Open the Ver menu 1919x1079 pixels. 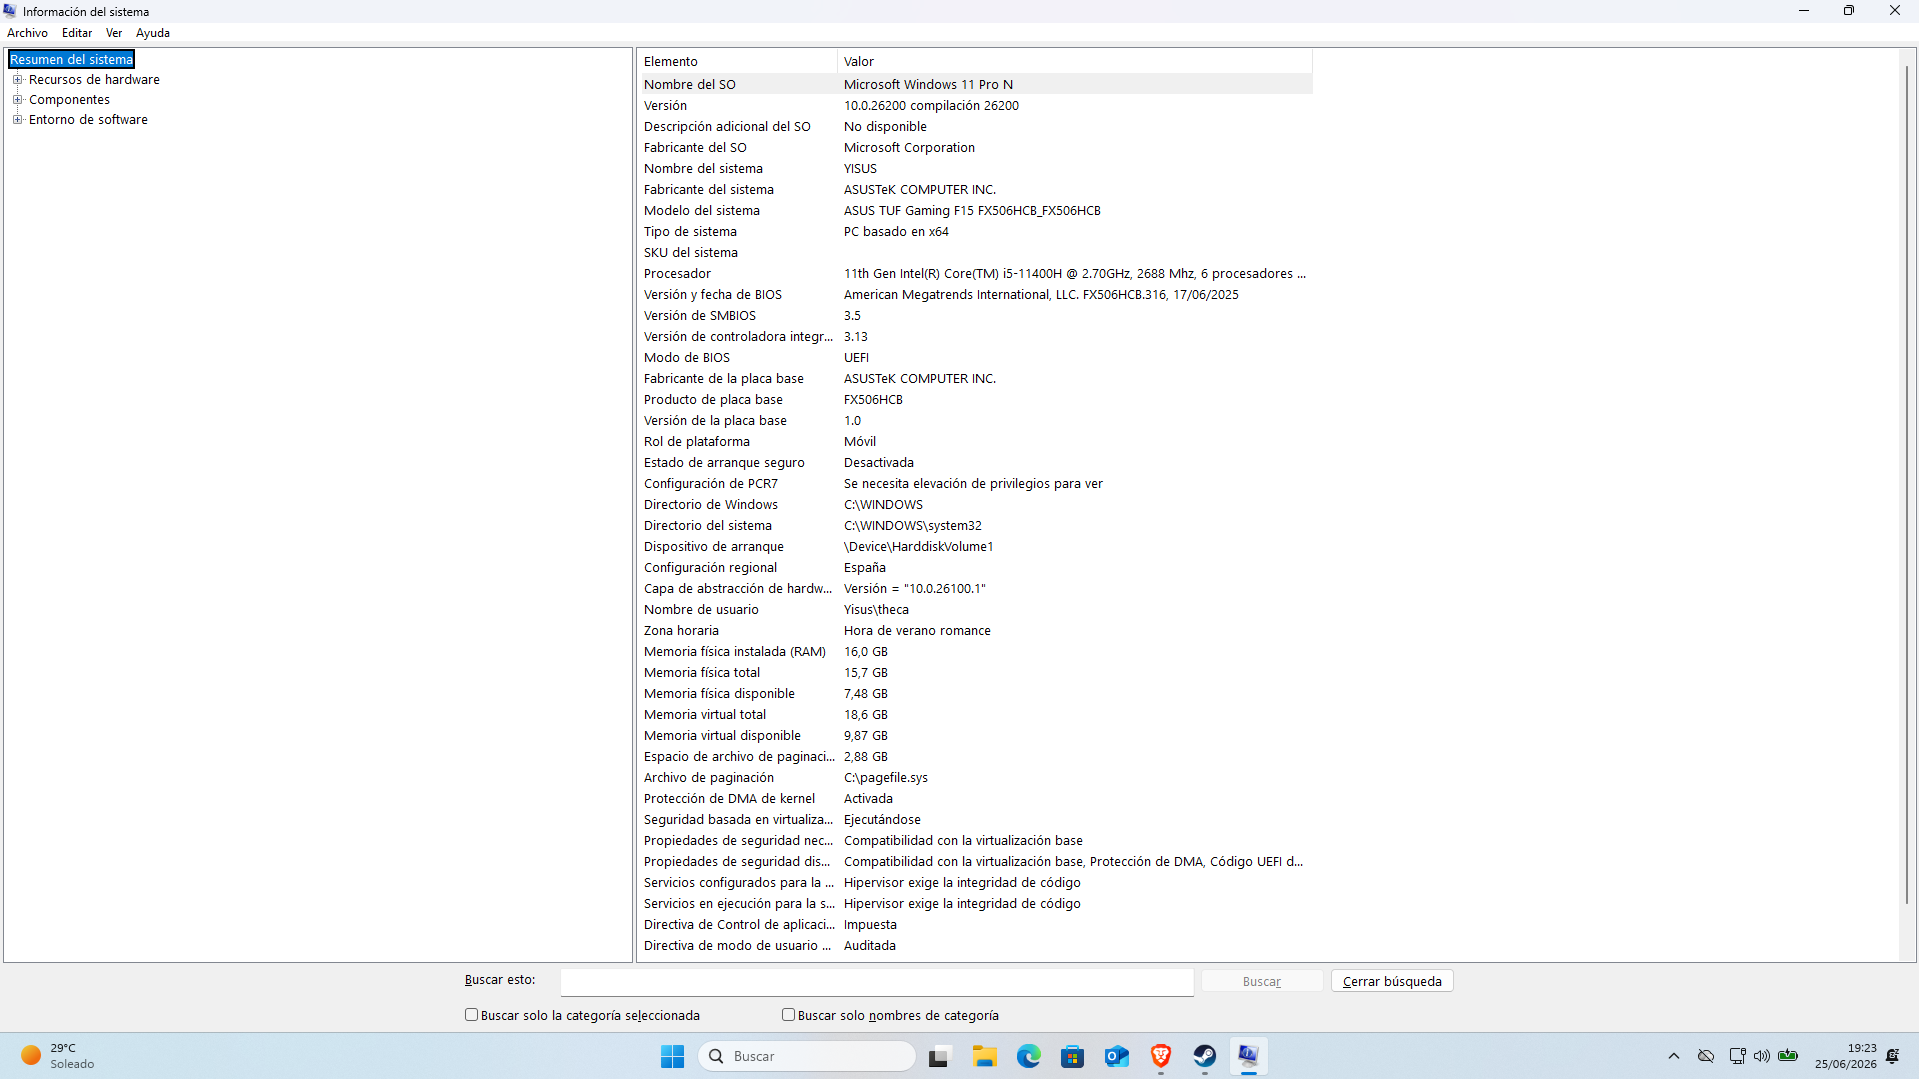click(x=114, y=33)
